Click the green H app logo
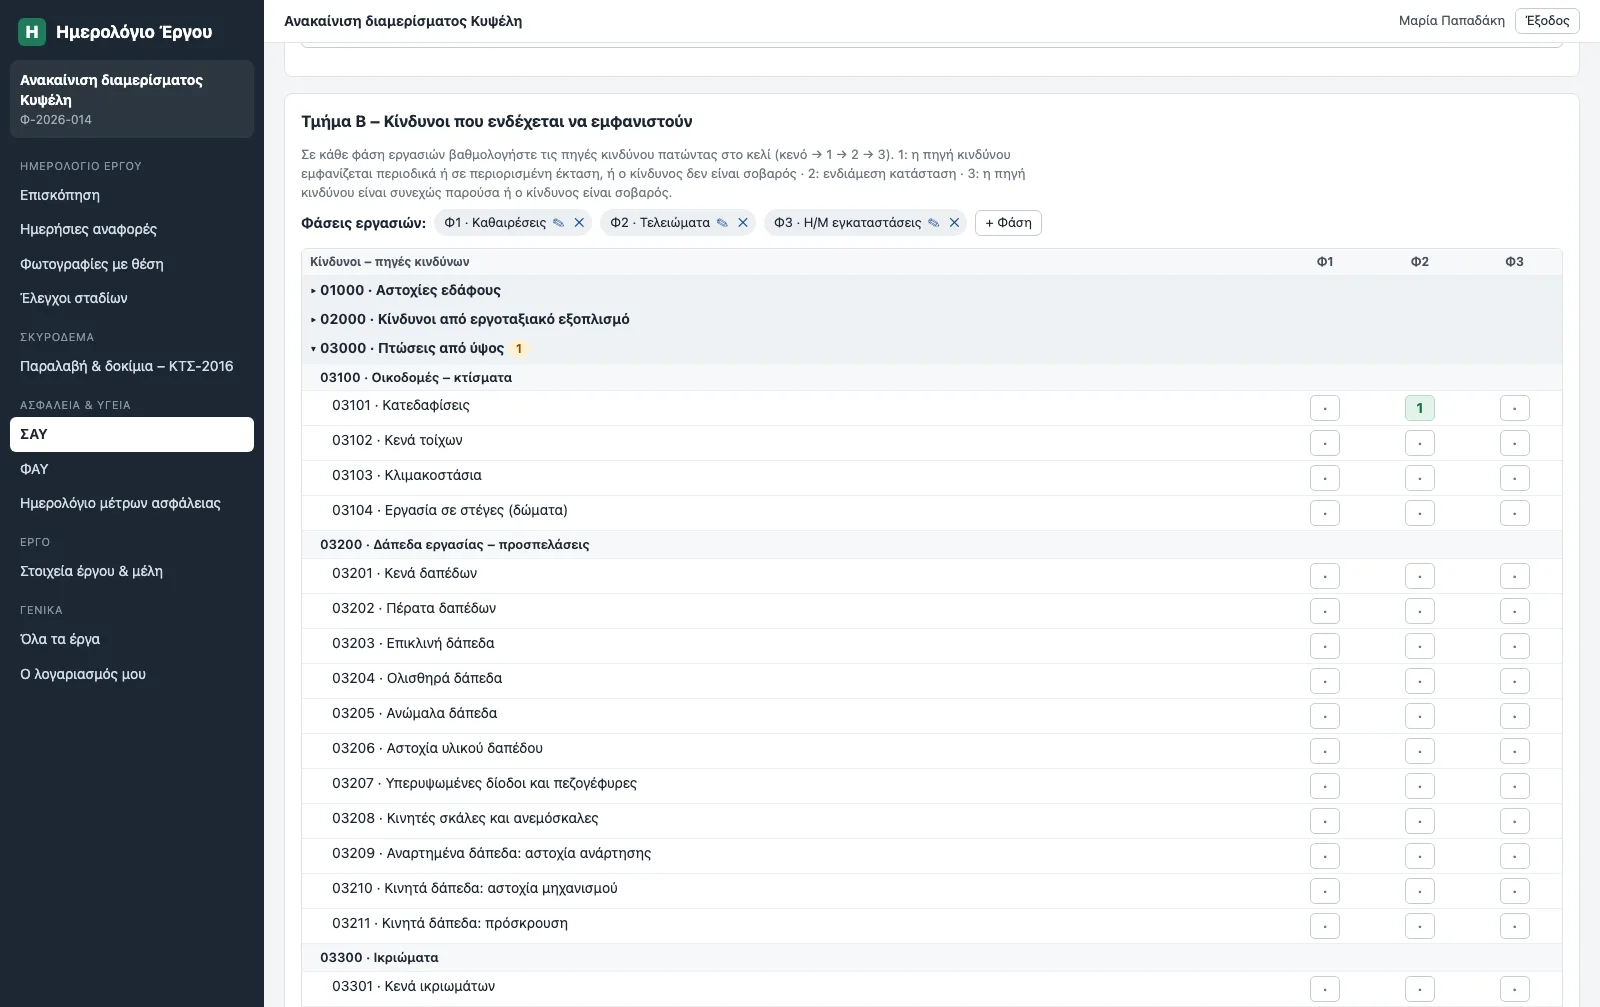 [x=32, y=32]
